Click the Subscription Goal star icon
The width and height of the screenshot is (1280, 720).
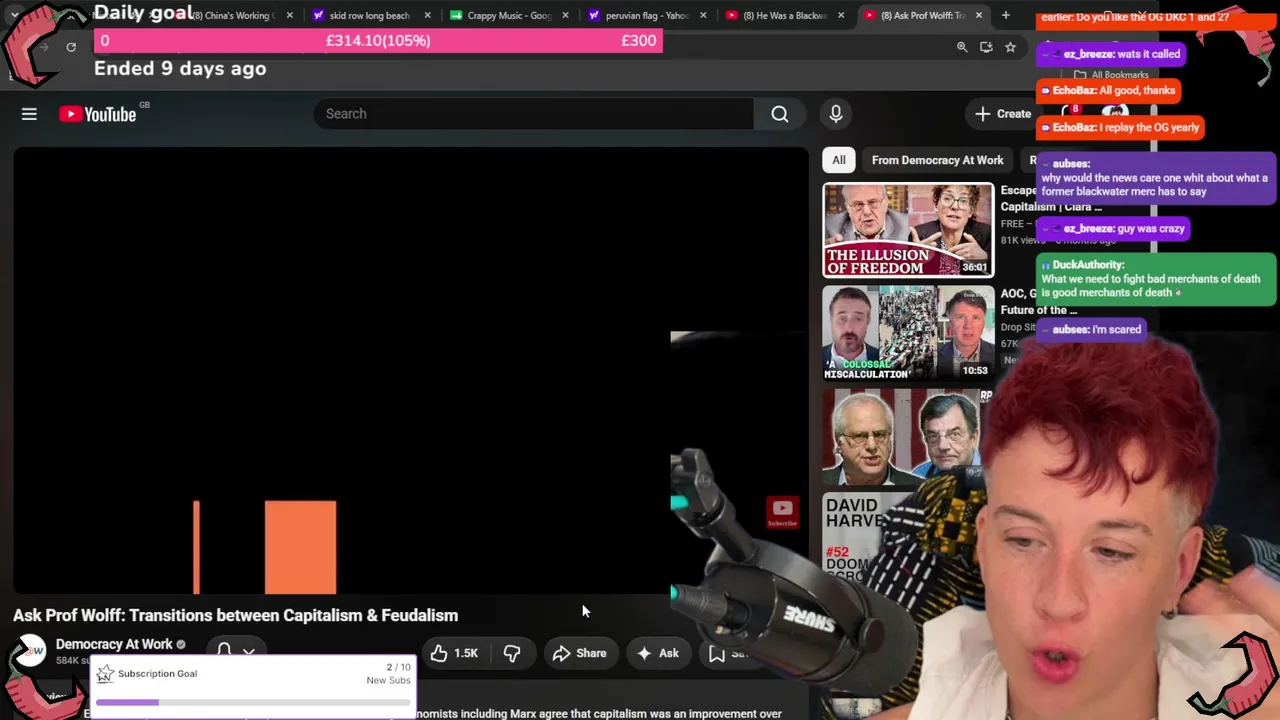click(105, 674)
